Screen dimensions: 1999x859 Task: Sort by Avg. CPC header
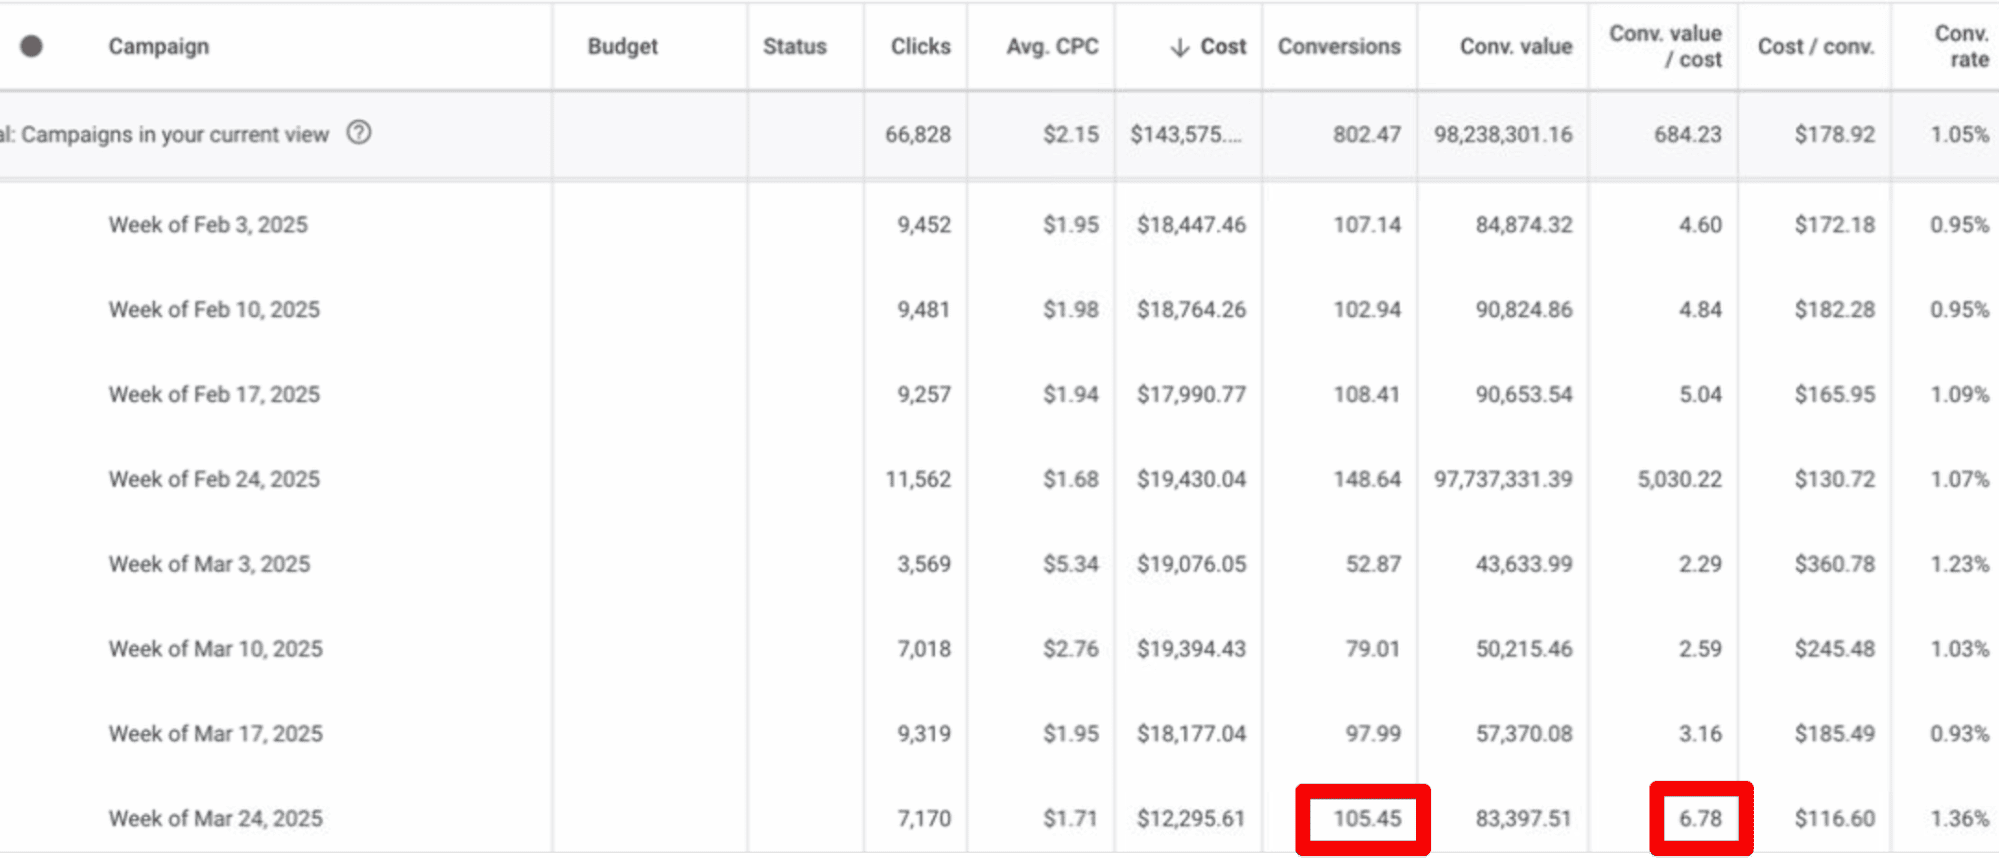point(1052,47)
